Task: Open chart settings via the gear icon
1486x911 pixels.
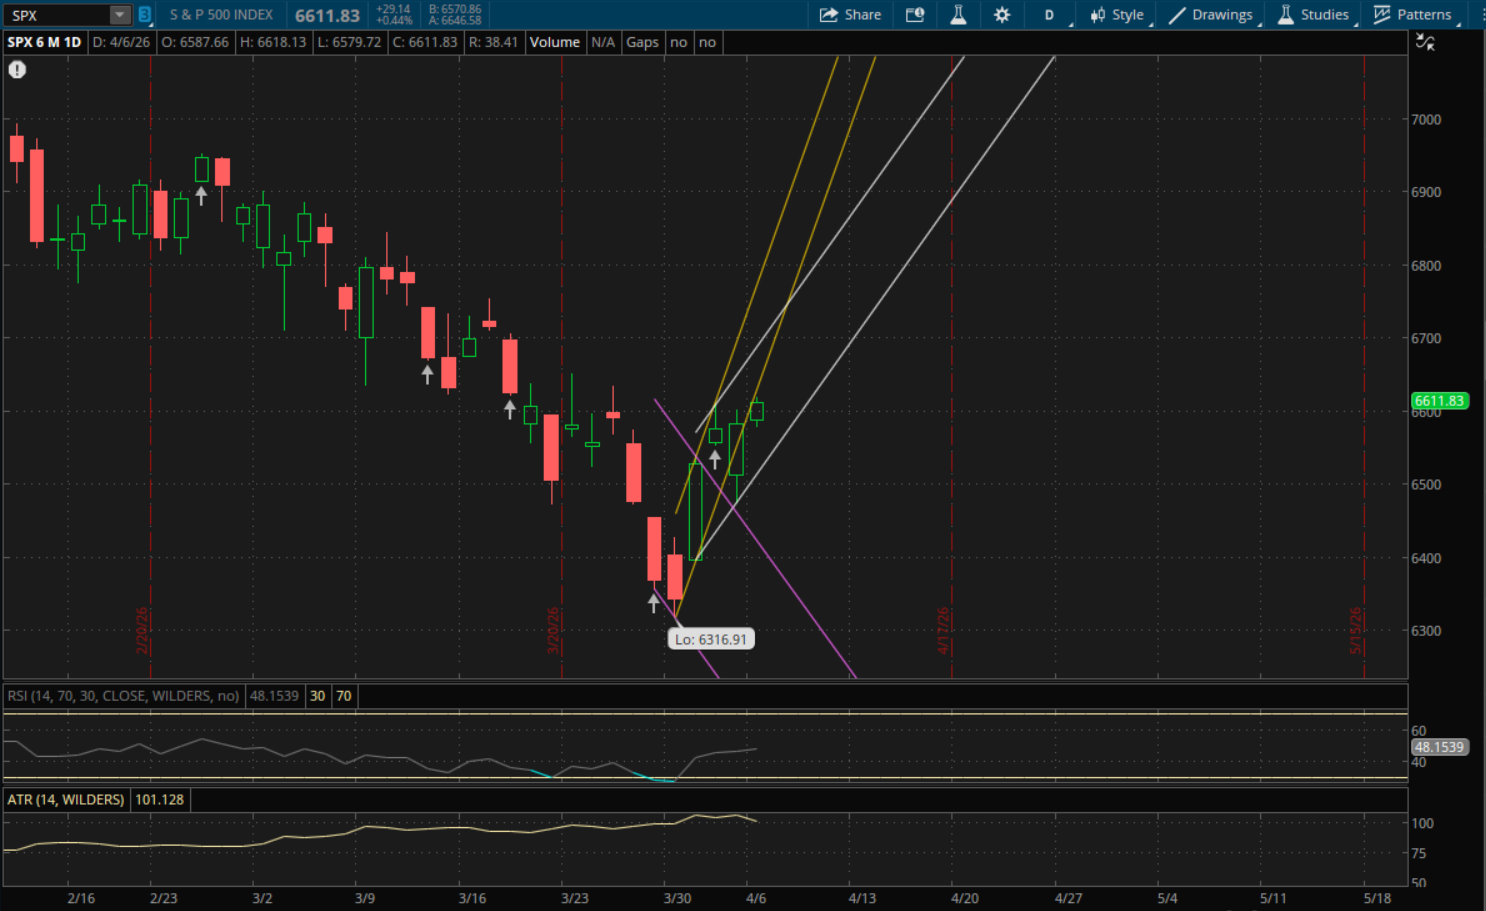Action: click(x=1002, y=15)
